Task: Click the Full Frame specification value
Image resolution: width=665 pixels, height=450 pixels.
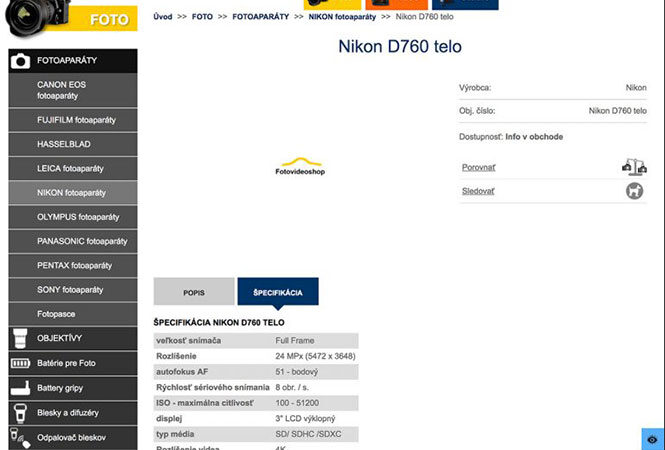Action: [295, 341]
